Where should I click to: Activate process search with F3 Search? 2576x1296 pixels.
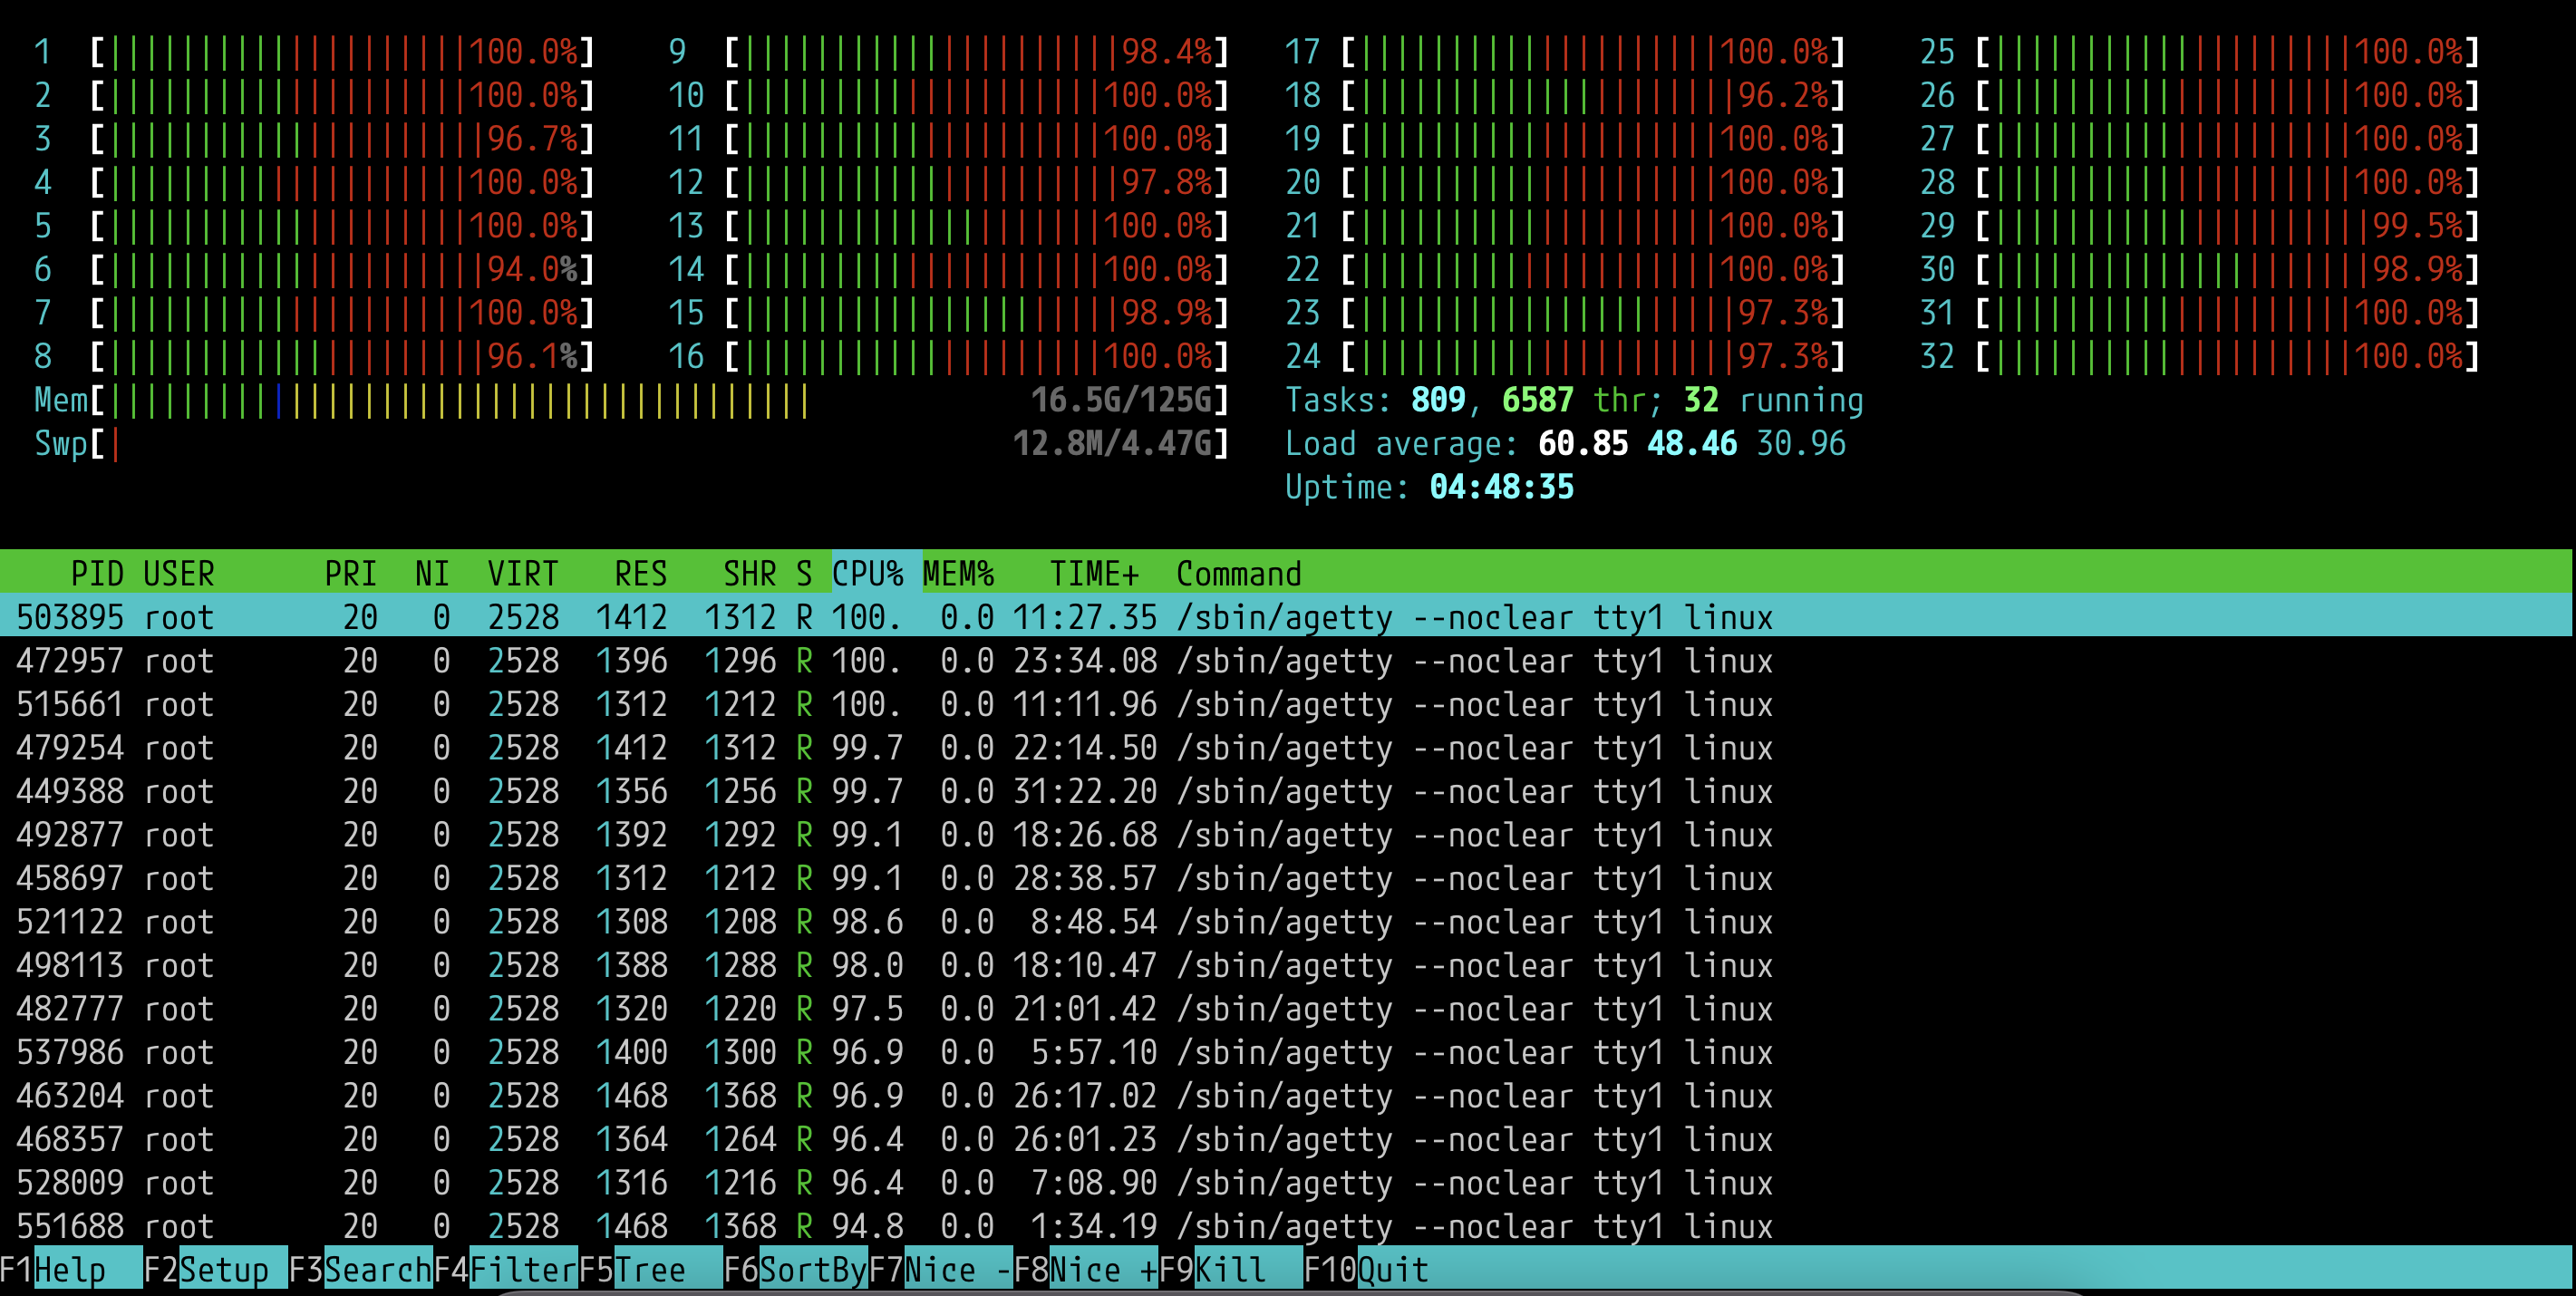click(360, 1269)
